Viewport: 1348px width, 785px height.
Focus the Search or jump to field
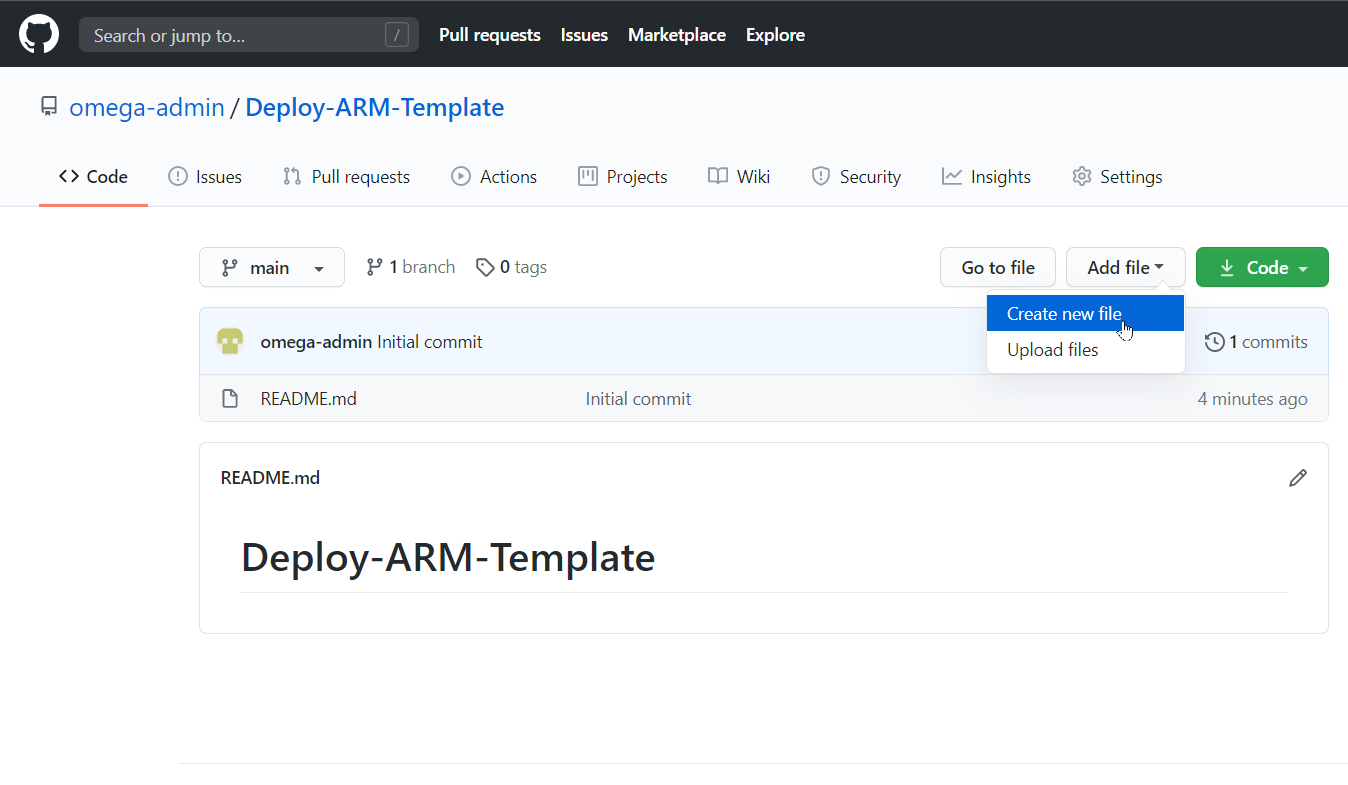coord(249,35)
